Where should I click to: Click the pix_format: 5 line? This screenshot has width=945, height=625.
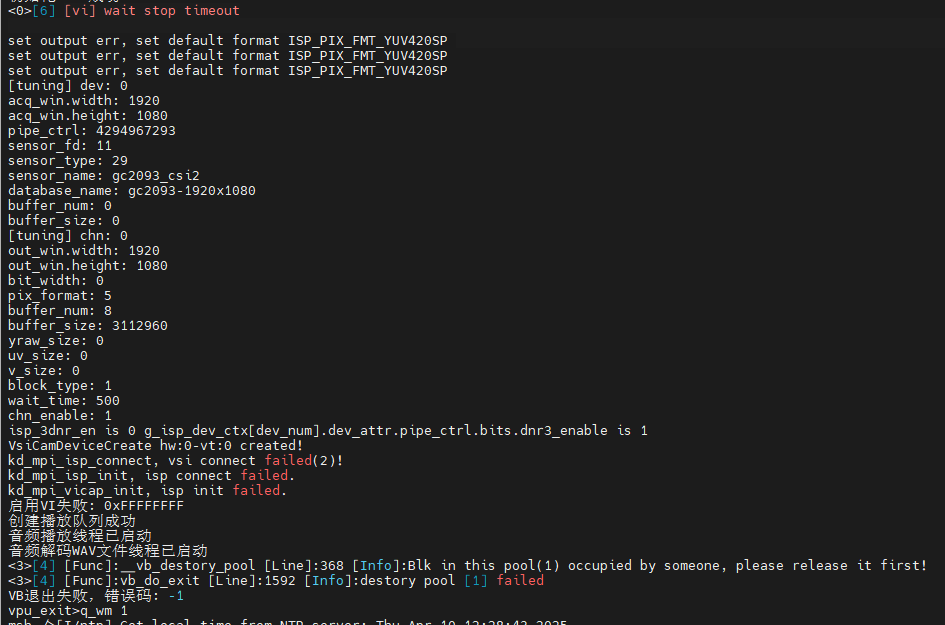(60, 296)
